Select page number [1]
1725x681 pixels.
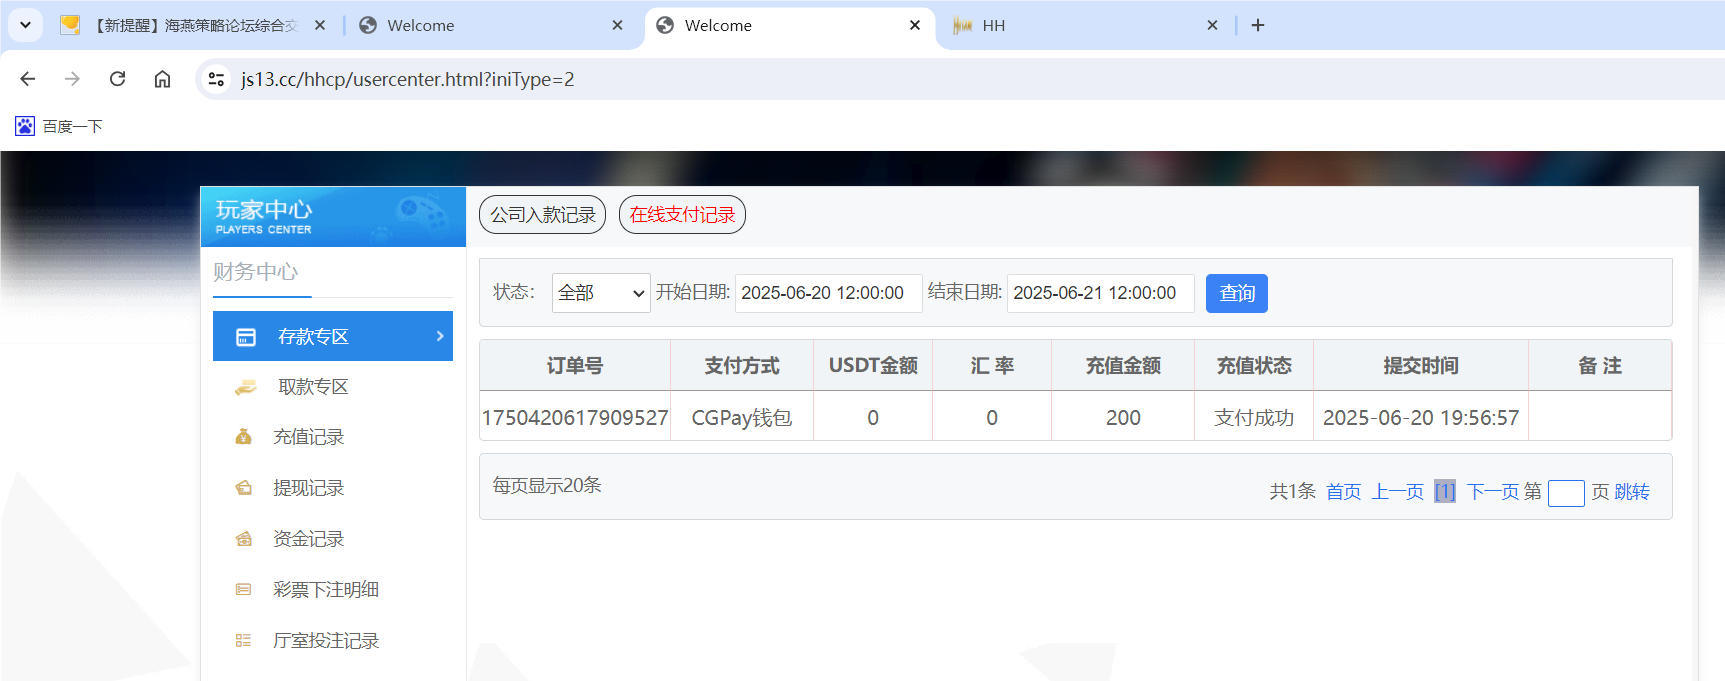(x=1445, y=492)
